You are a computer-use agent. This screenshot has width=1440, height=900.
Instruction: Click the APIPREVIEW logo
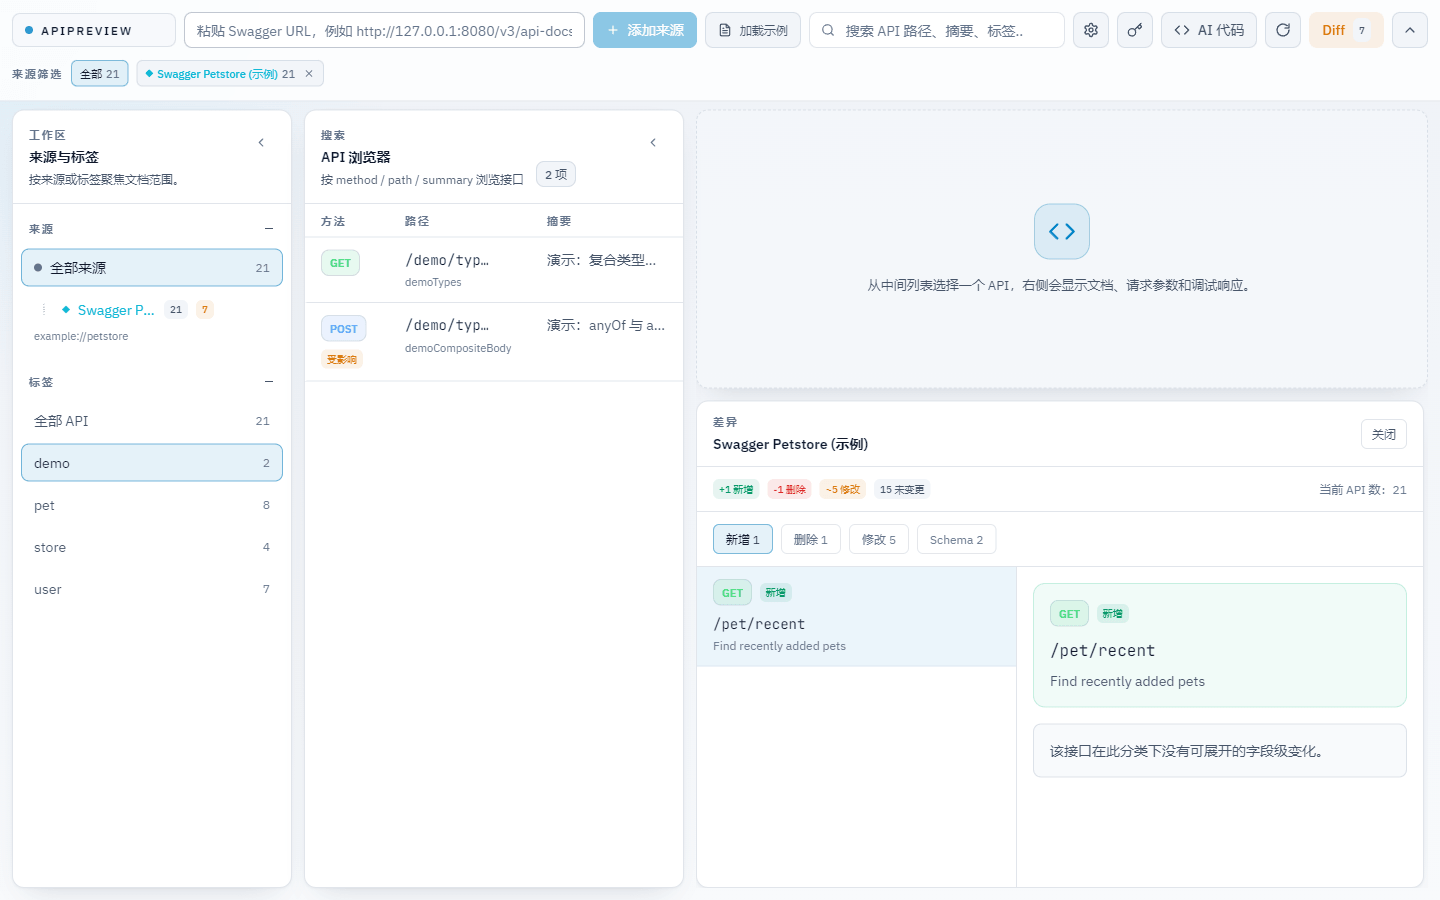point(94,30)
